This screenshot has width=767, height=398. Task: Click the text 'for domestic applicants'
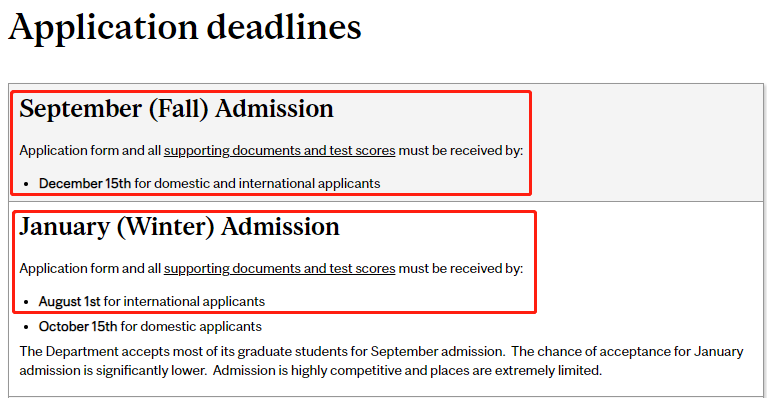191,326
